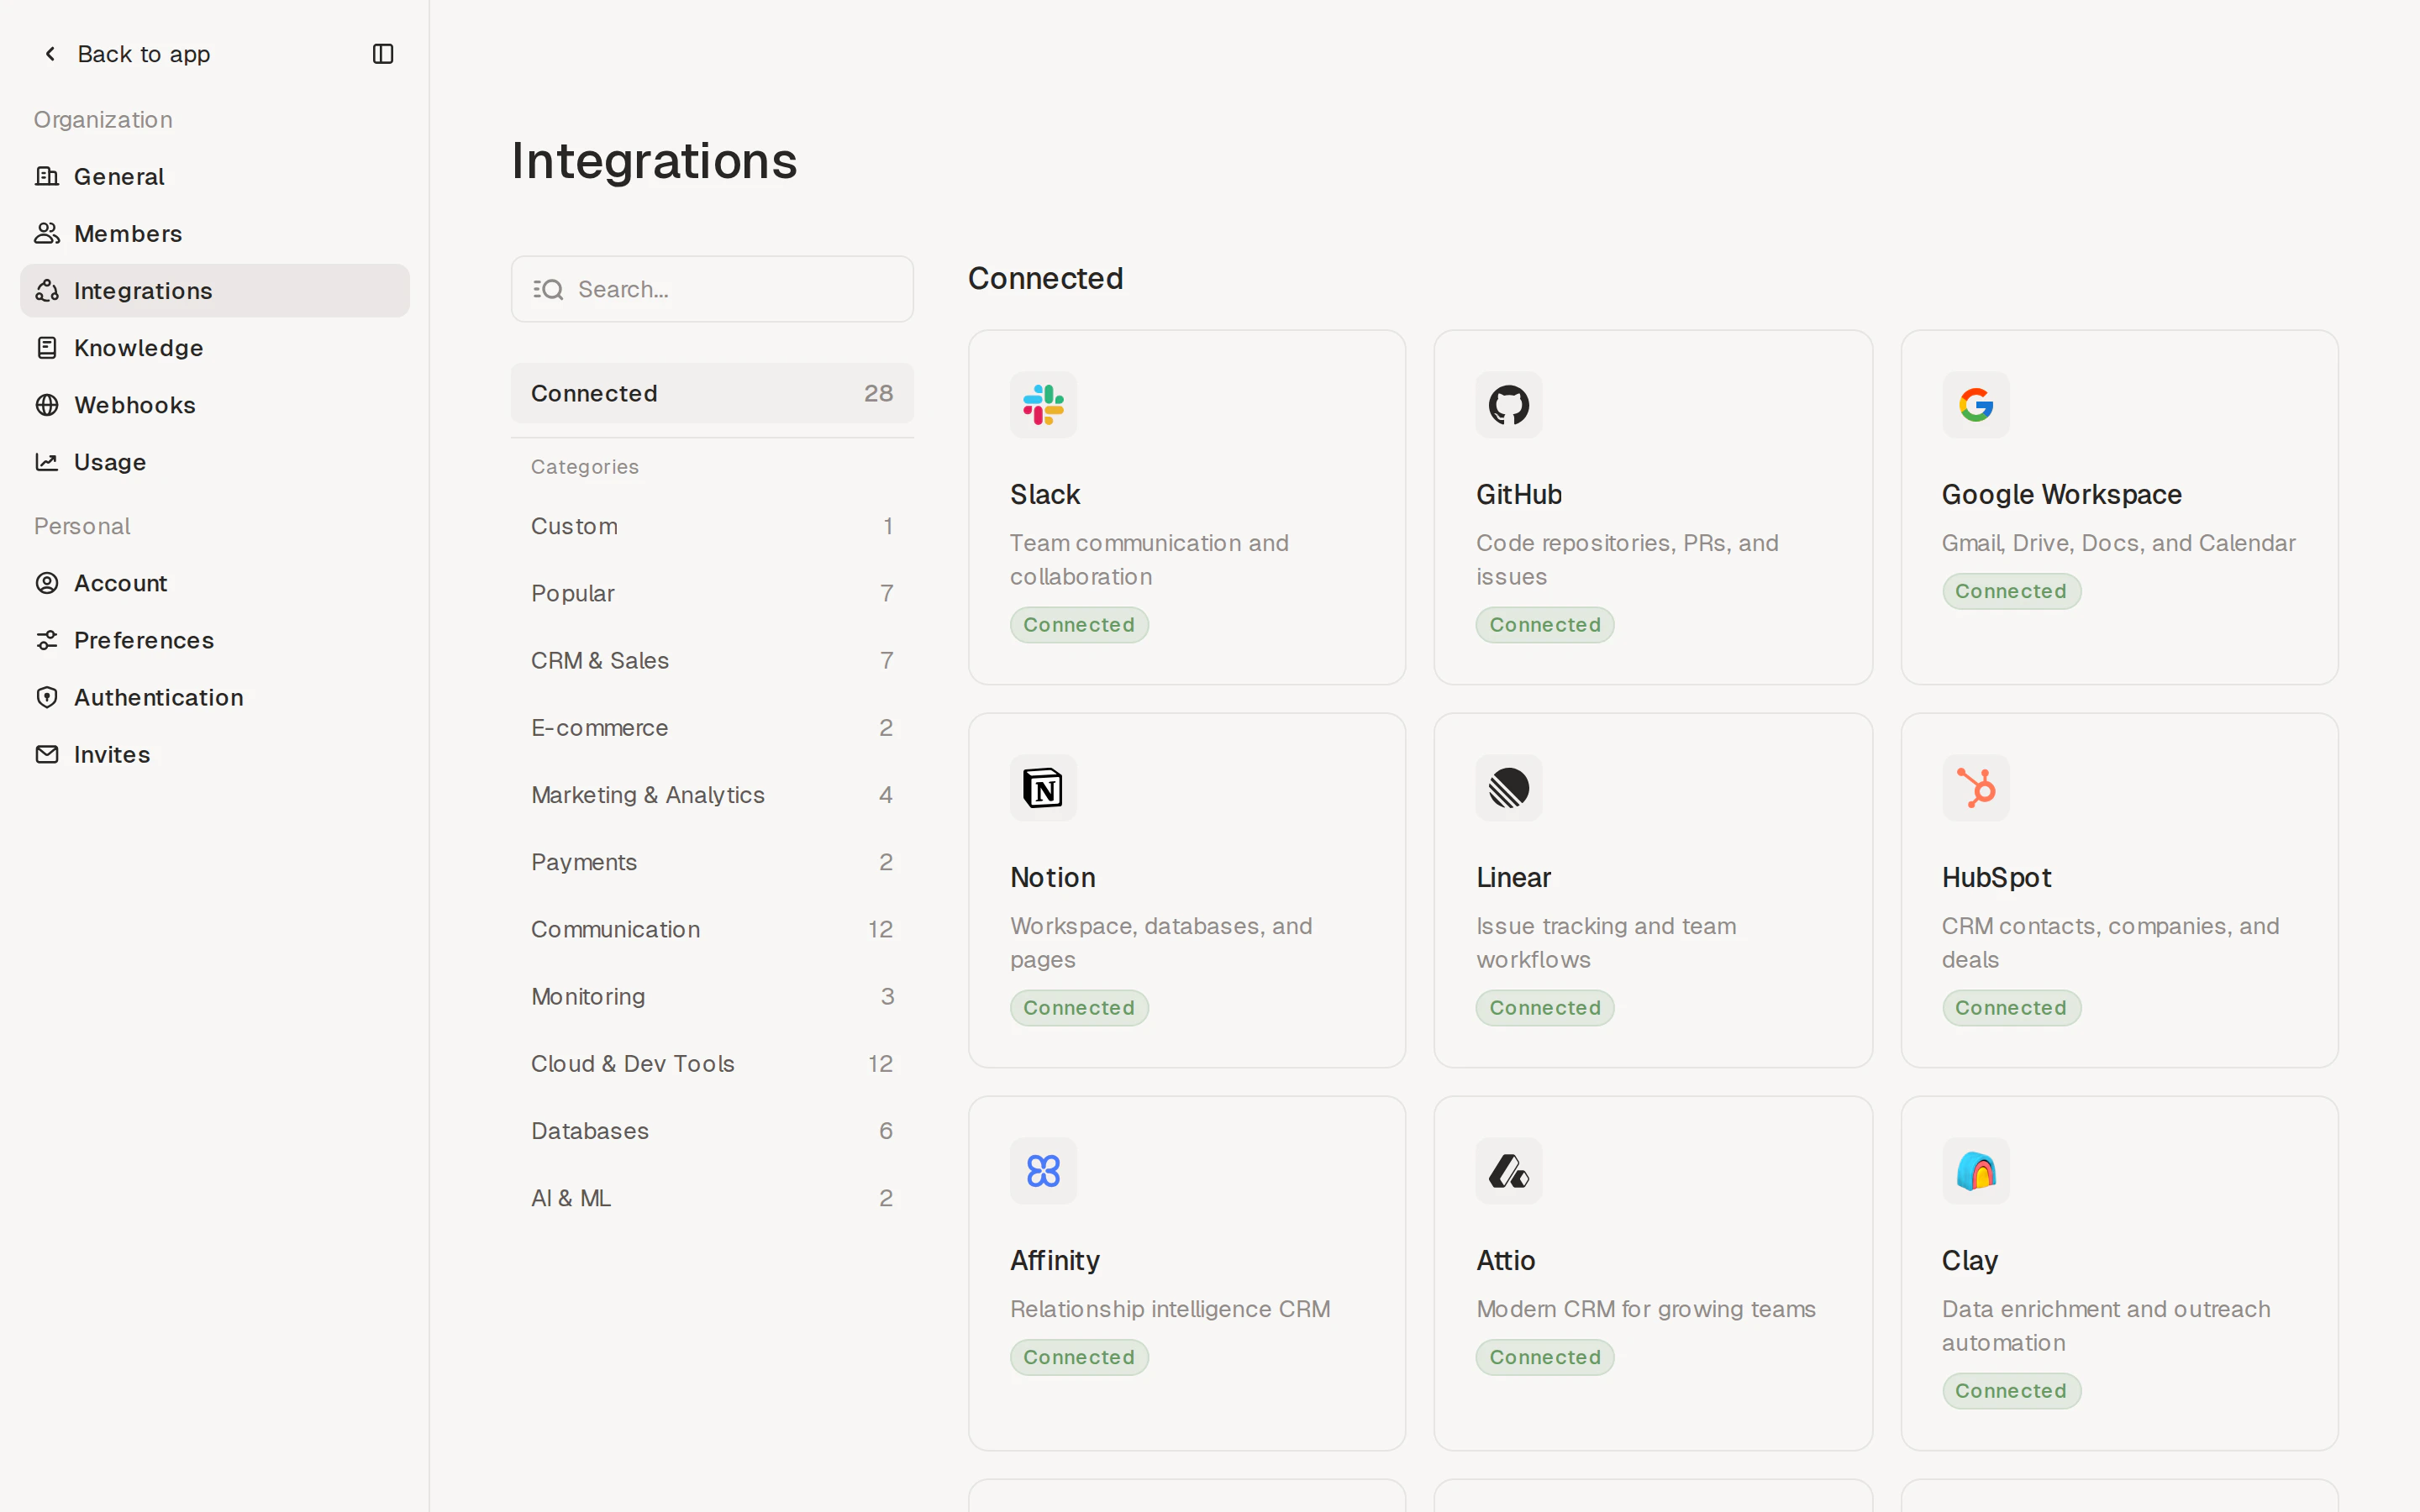The height and width of the screenshot is (1512, 2420).
Task: Open Webhooks from the sidebar
Action: pyautogui.click(x=215, y=404)
